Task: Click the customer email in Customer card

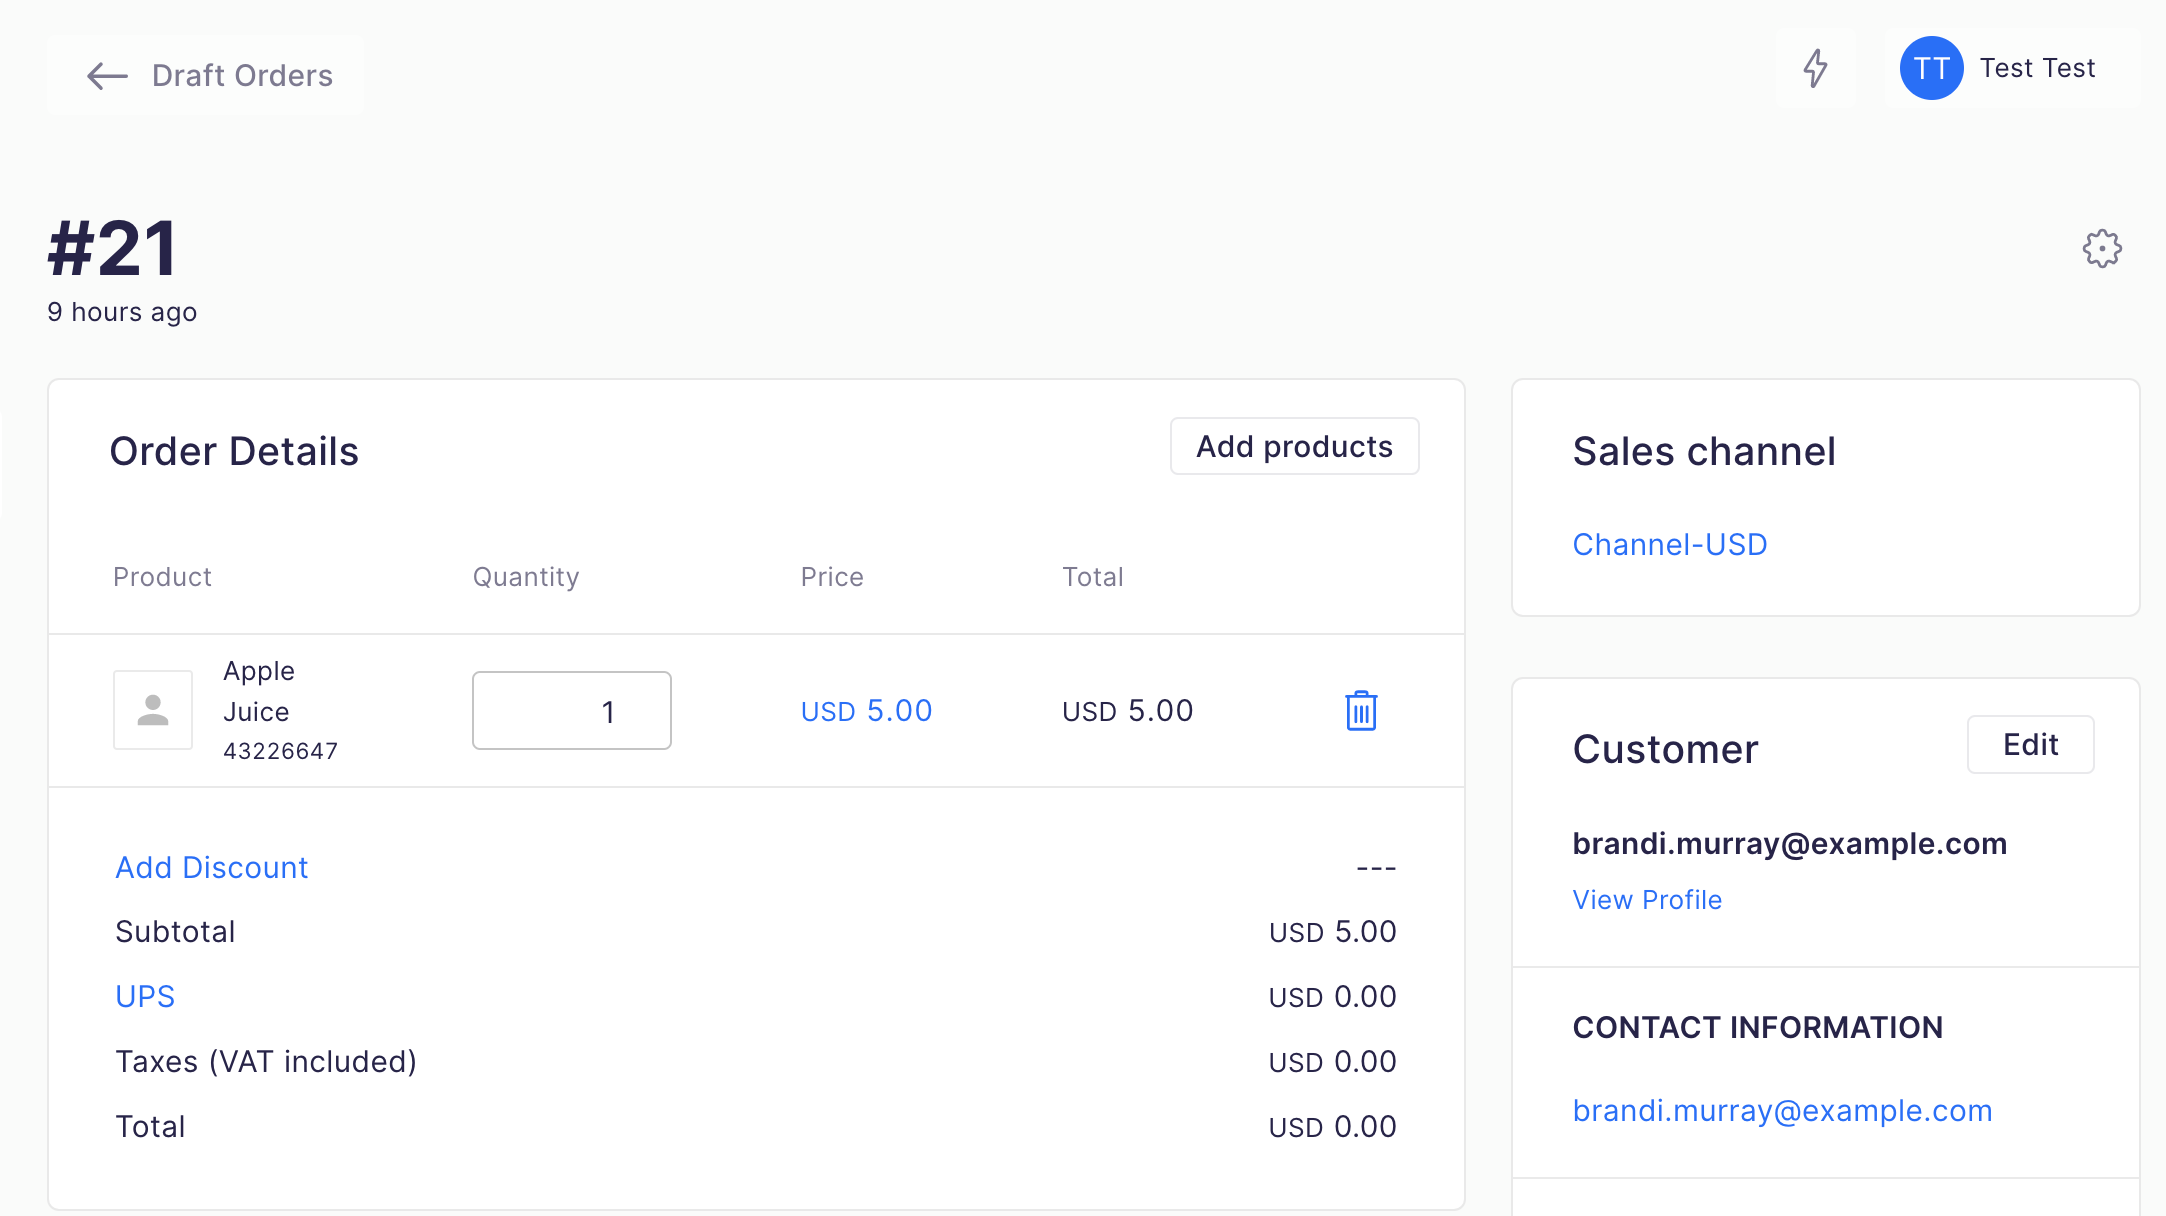Action: pyautogui.click(x=1789, y=843)
